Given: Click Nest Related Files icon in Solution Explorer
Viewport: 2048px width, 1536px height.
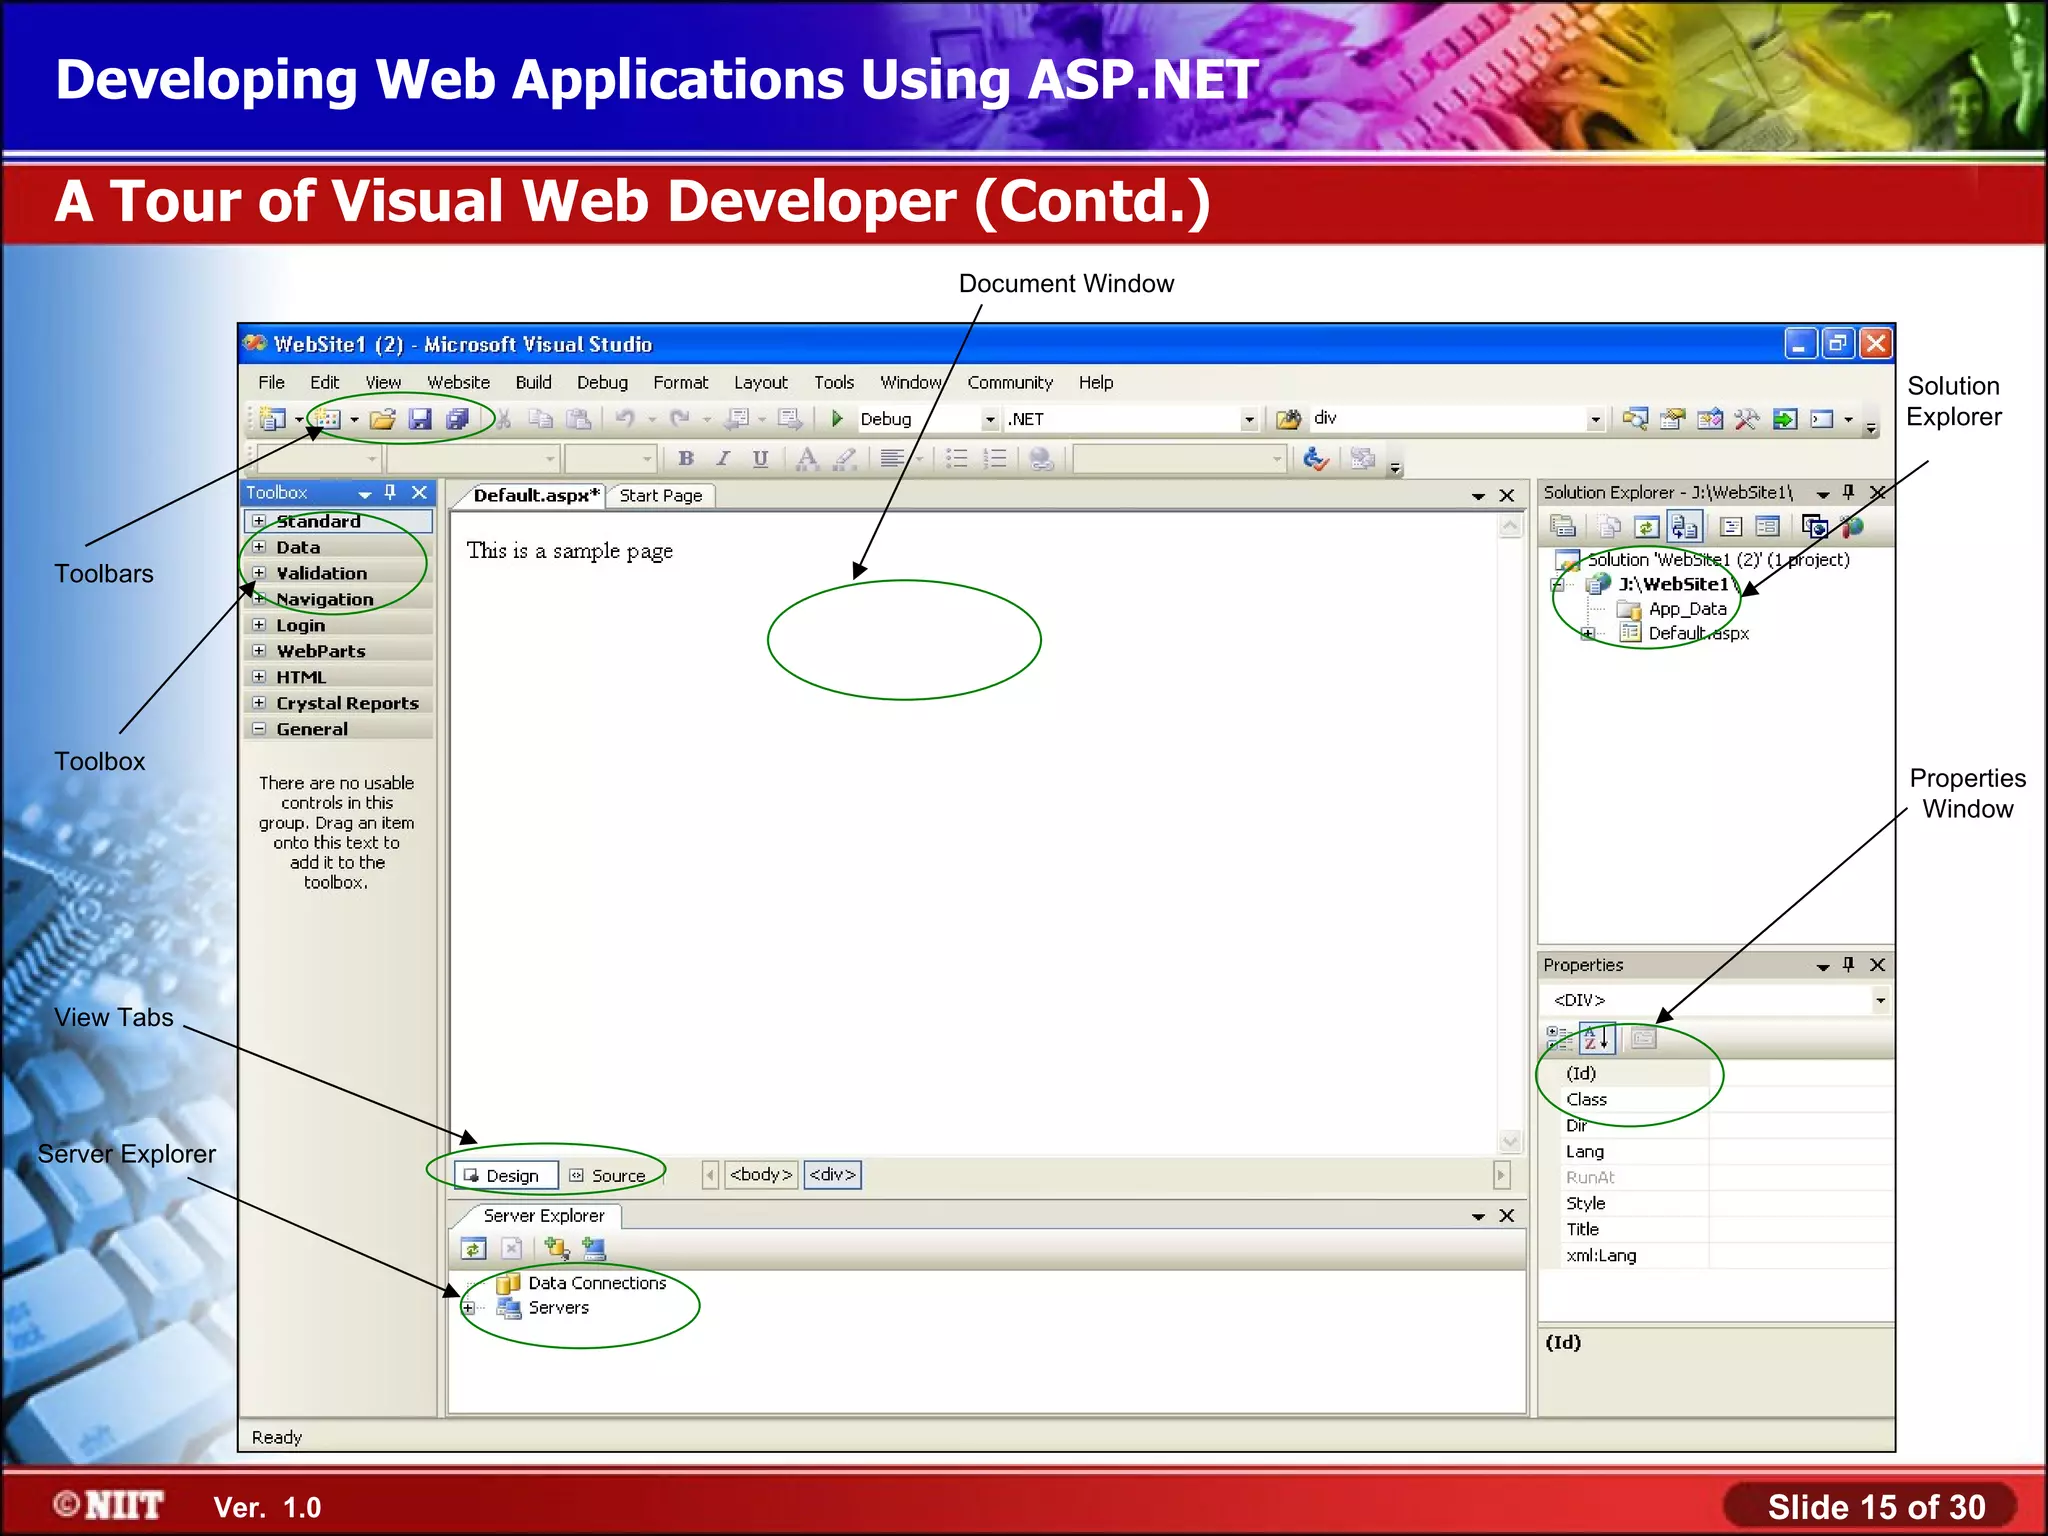Looking at the screenshot, I should (x=1685, y=526).
